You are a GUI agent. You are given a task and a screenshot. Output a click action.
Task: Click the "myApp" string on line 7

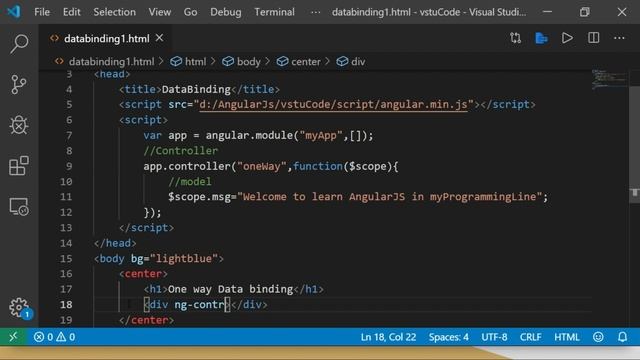coord(321,136)
